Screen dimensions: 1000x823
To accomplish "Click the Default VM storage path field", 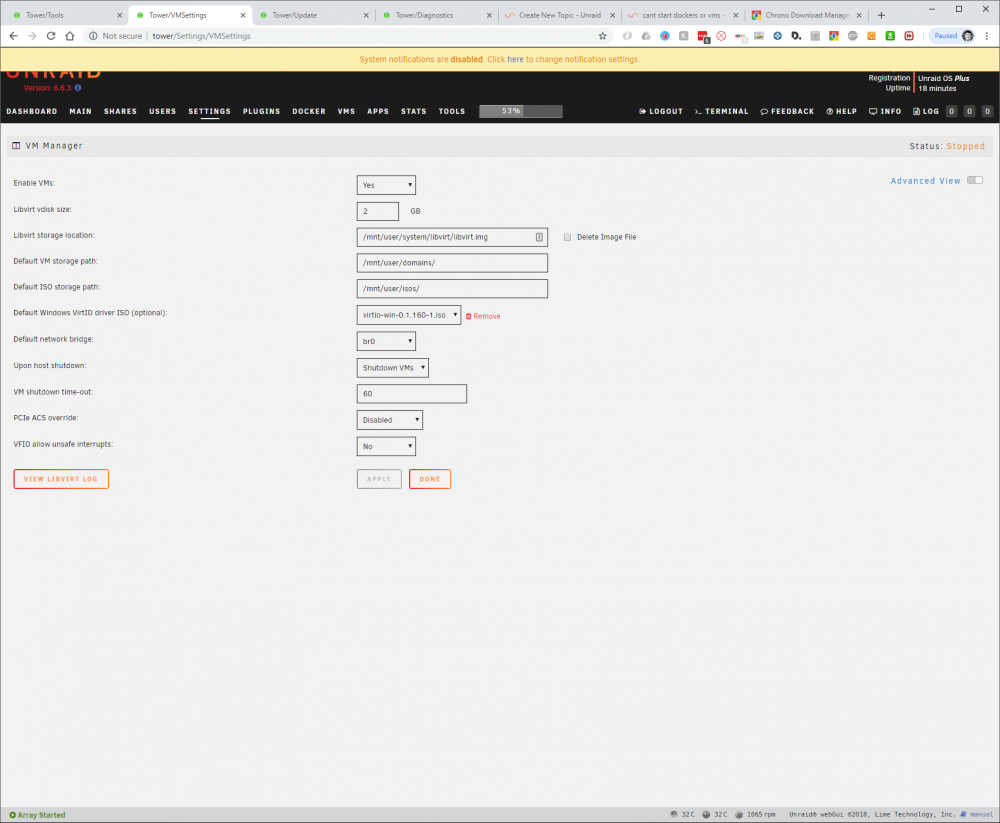I will 452,263.
